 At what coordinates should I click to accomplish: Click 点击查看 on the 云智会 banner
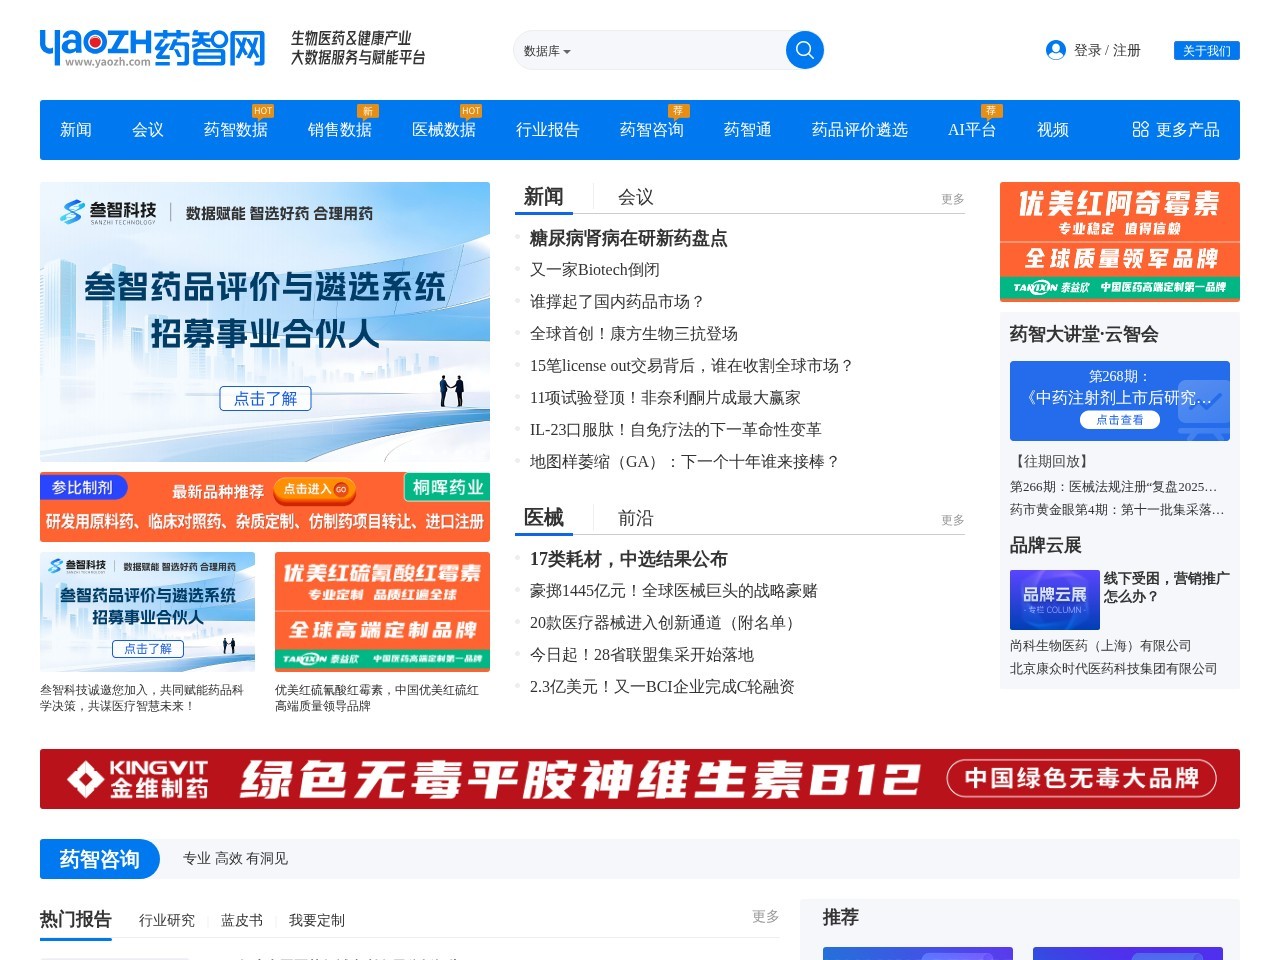tap(1121, 420)
